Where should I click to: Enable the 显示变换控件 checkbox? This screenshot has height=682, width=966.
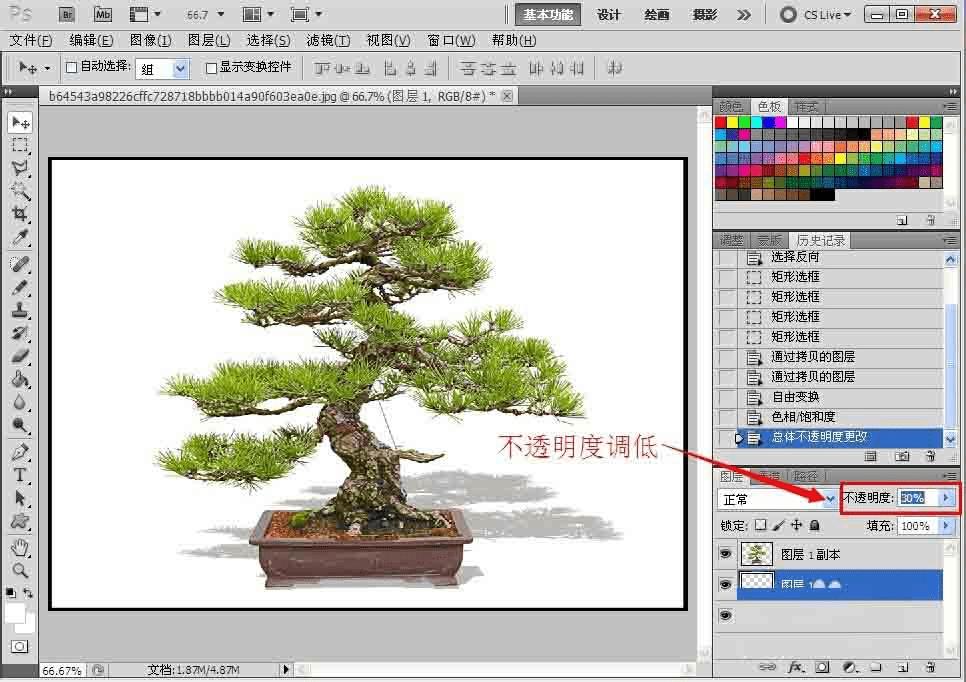[x=211, y=68]
